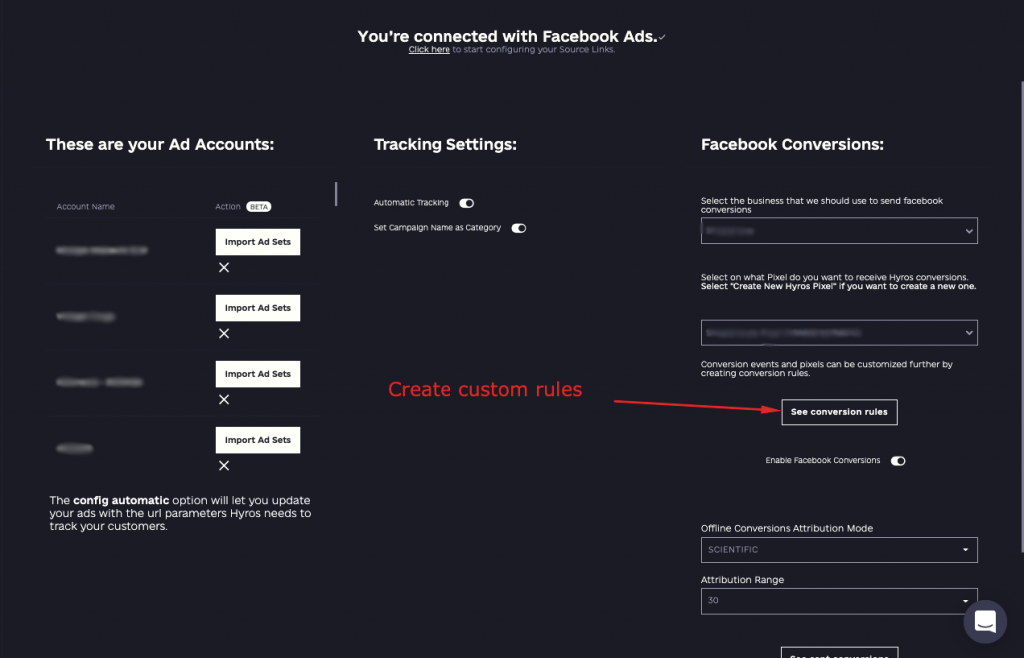The image size is (1024, 658).
Task: Click See conversion rules button
Action: tap(839, 412)
